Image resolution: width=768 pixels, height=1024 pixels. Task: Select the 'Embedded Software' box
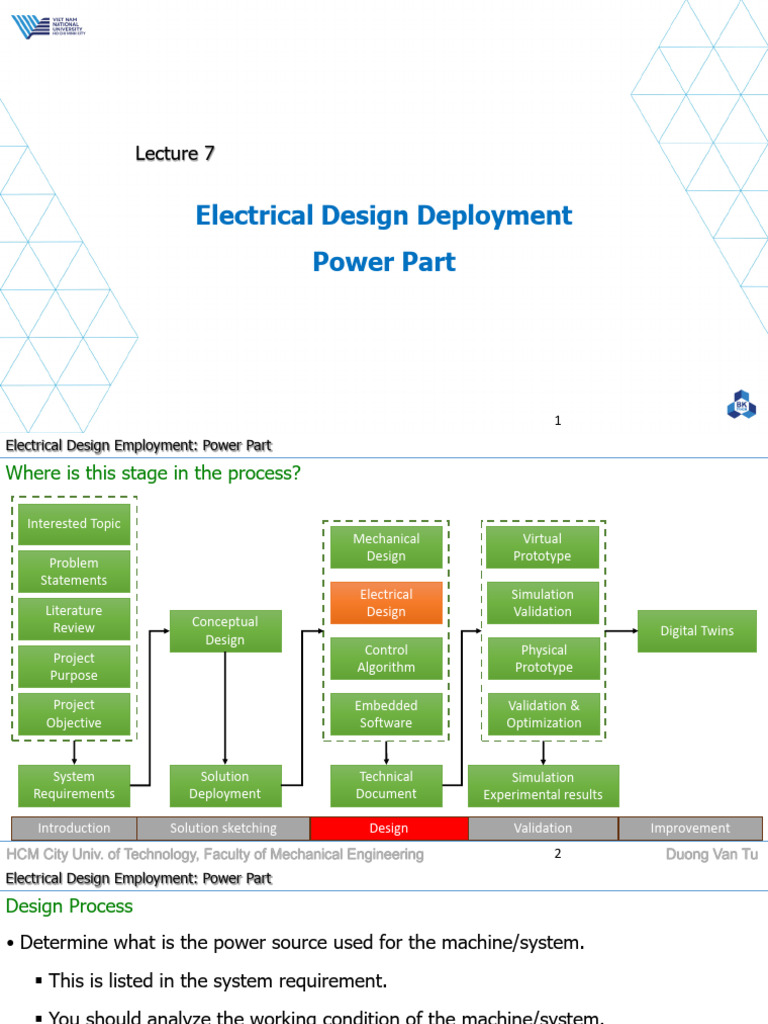click(386, 714)
